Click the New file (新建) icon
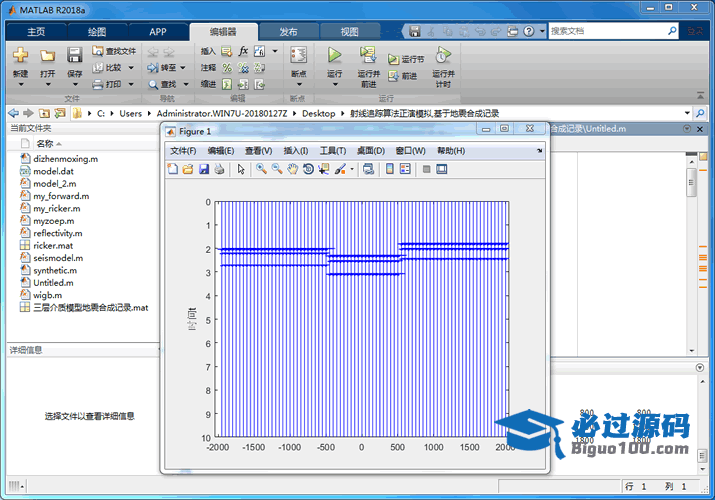 tap(21, 55)
